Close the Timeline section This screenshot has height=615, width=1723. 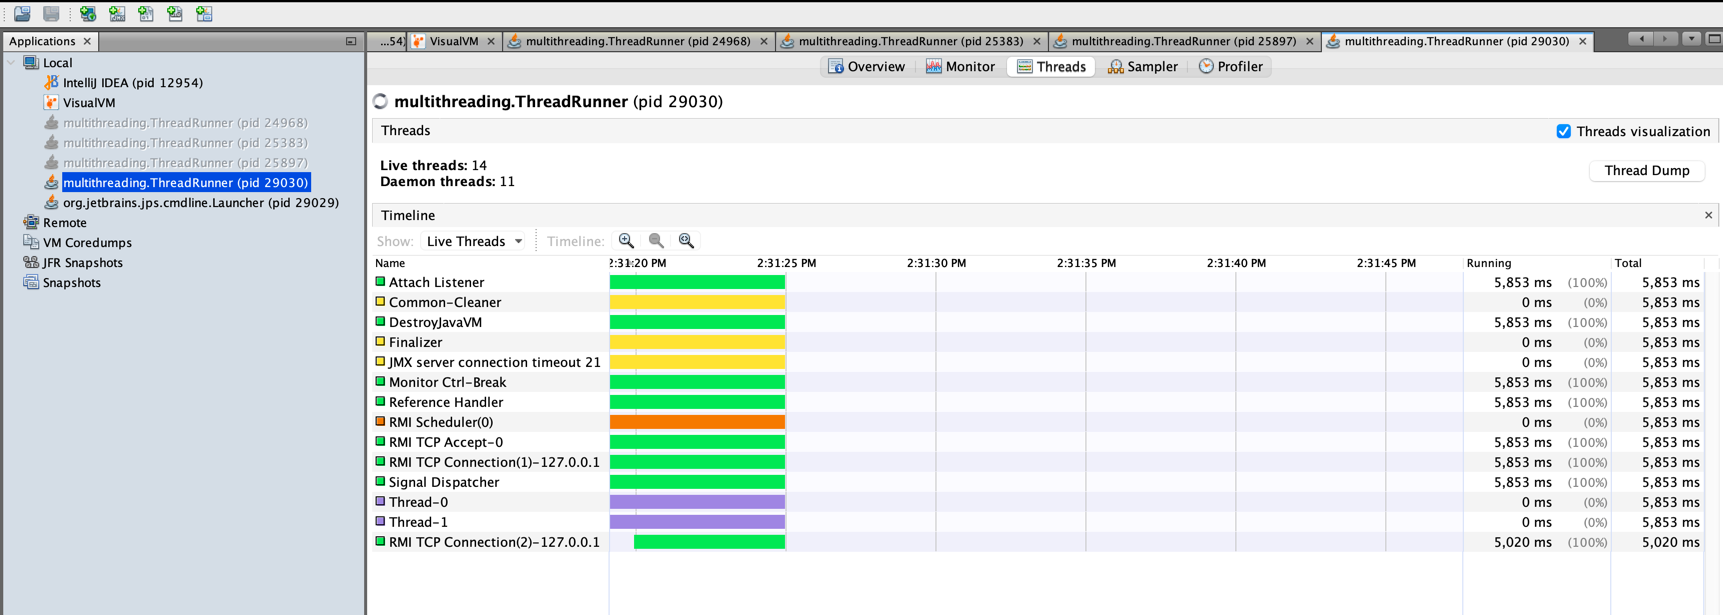coord(1708,215)
